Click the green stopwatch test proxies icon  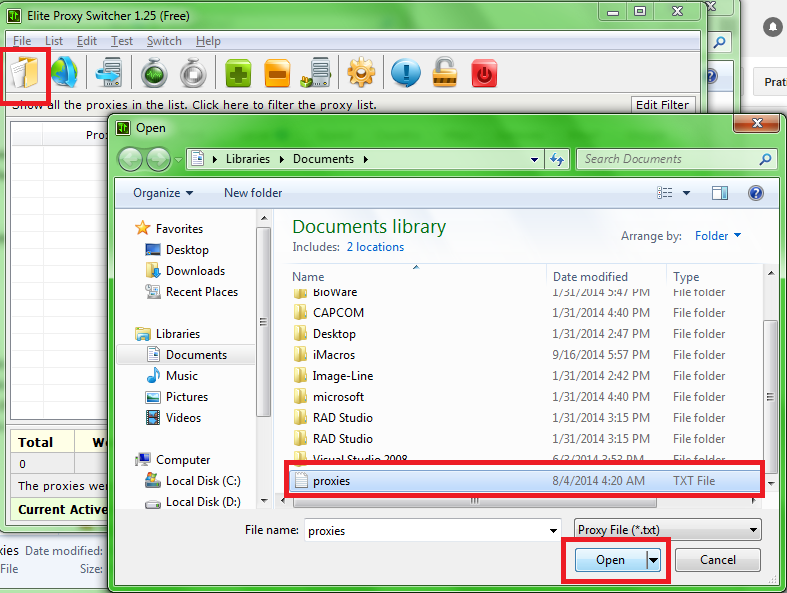(x=153, y=73)
